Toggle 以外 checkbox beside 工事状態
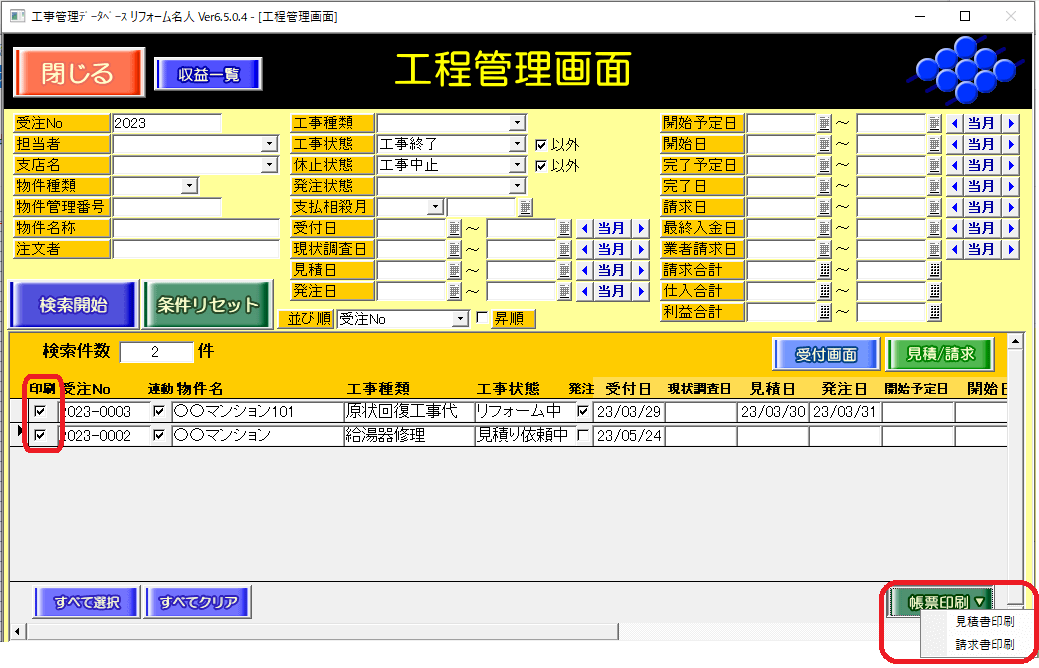 pos(542,144)
